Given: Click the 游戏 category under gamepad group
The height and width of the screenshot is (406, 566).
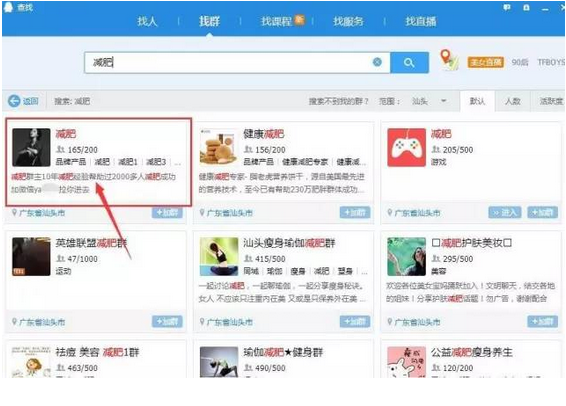Looking at the screenshot, I should (439, 162).
